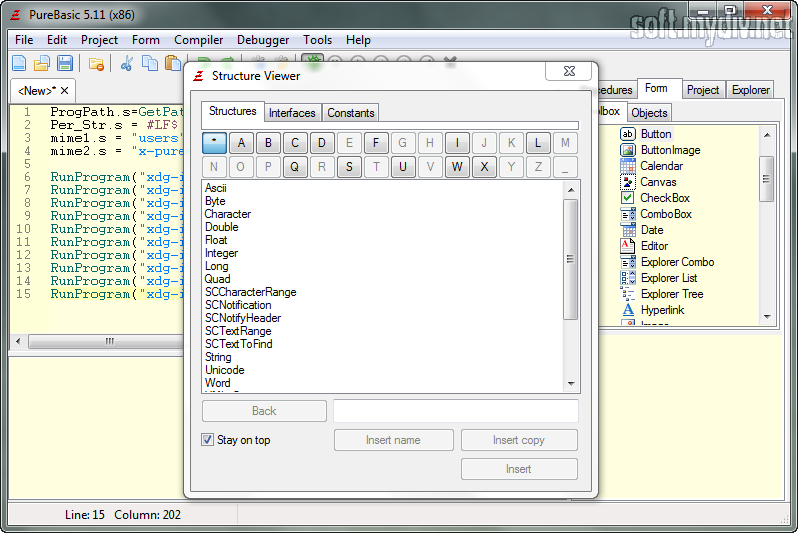Switch to the Objects tab in Form panel
Screen dimensions: 798x533
tap(649, 113)
